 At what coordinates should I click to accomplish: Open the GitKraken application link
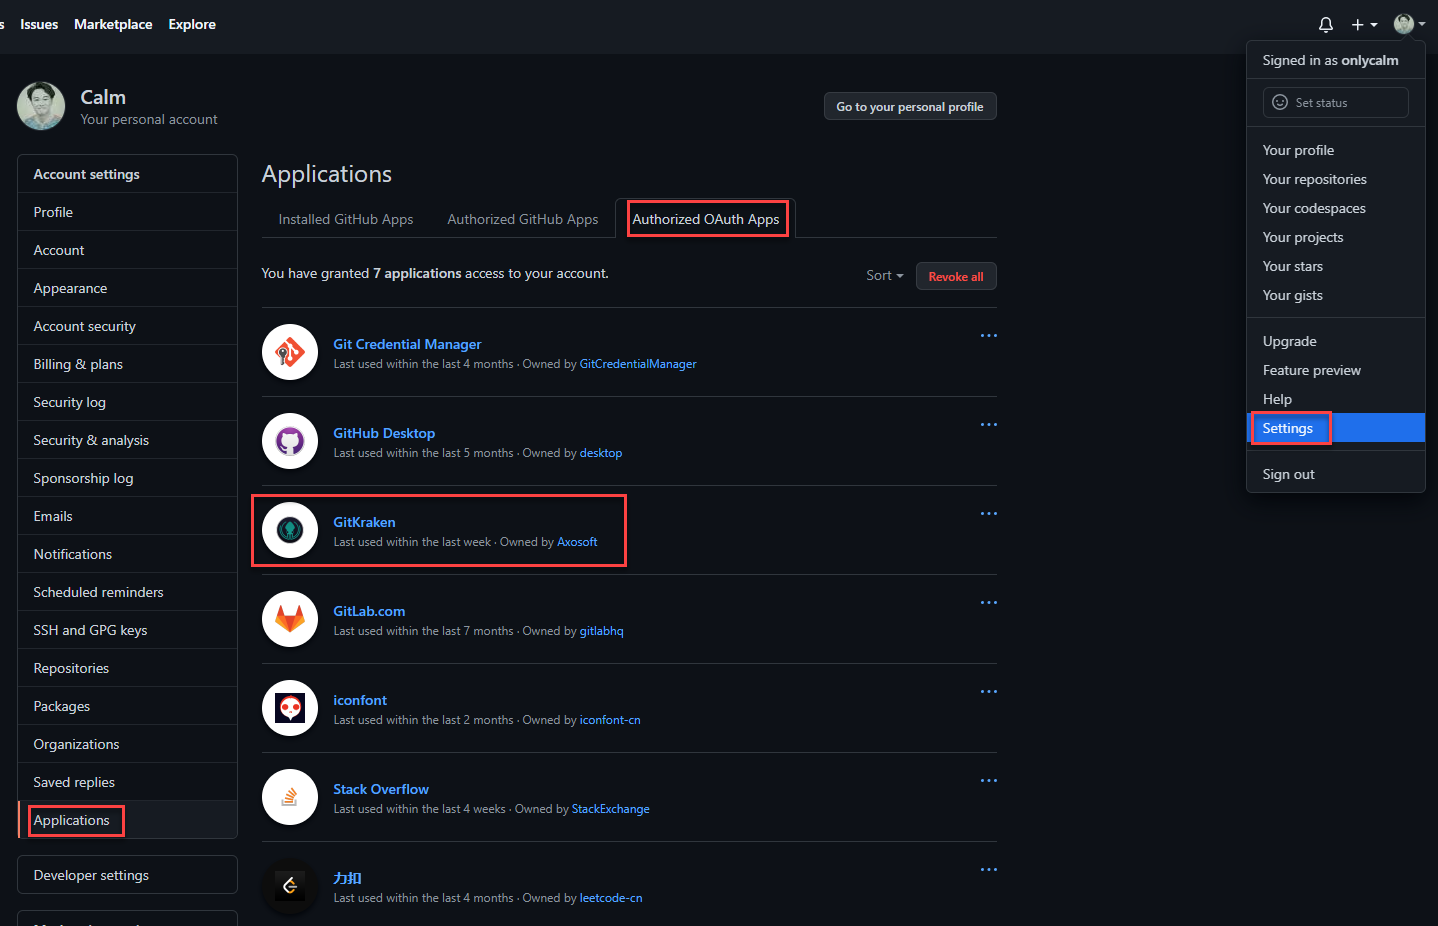[x=364, y=522]
